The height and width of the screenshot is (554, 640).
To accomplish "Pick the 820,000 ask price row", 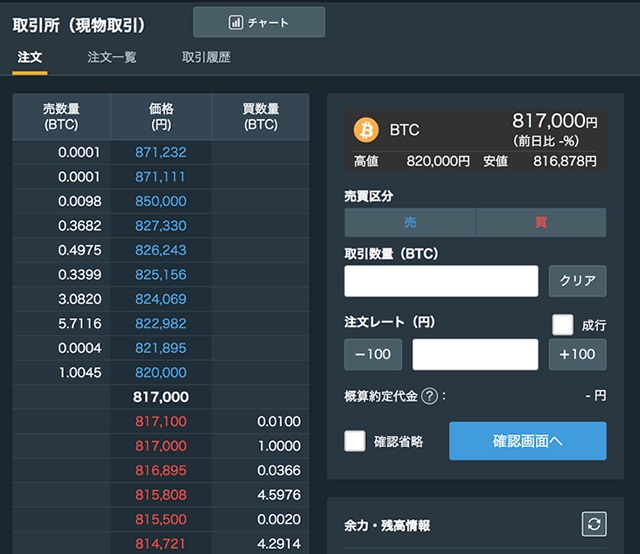I will [160, 372].
